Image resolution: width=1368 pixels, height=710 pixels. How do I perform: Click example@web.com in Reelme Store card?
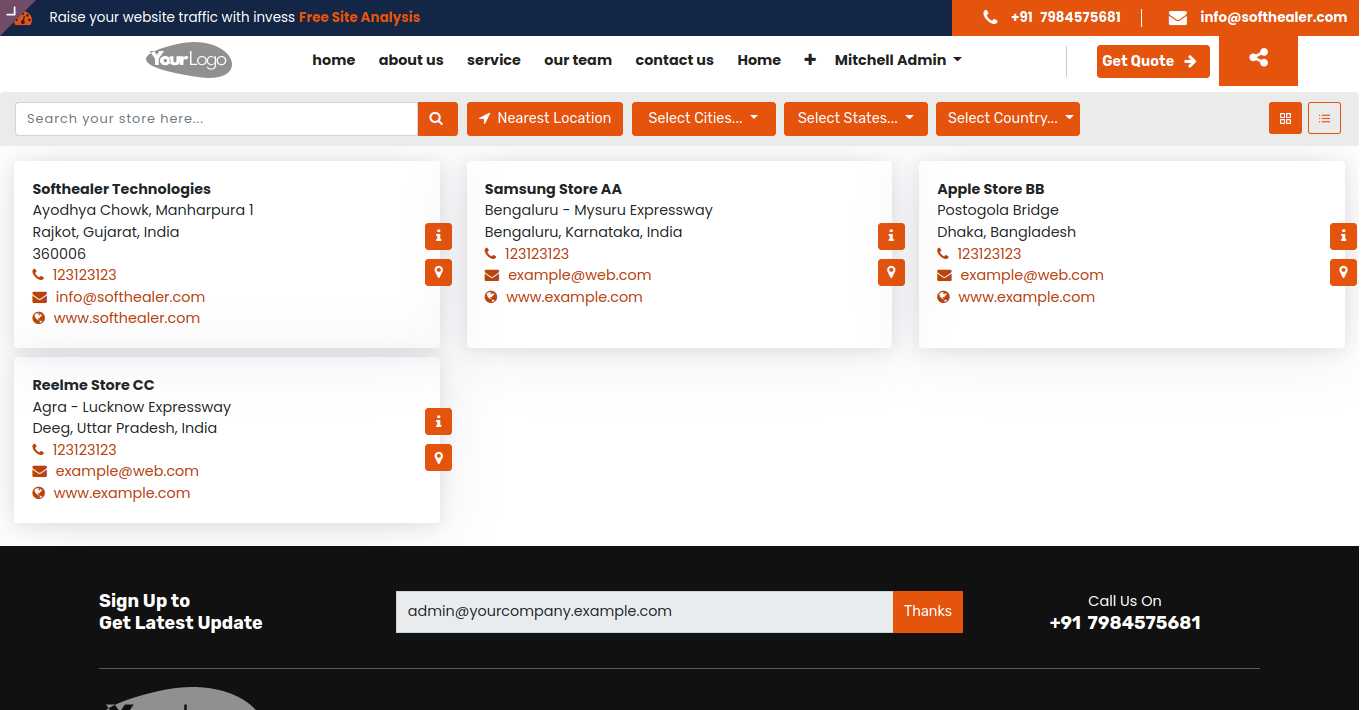click(127, 471)
